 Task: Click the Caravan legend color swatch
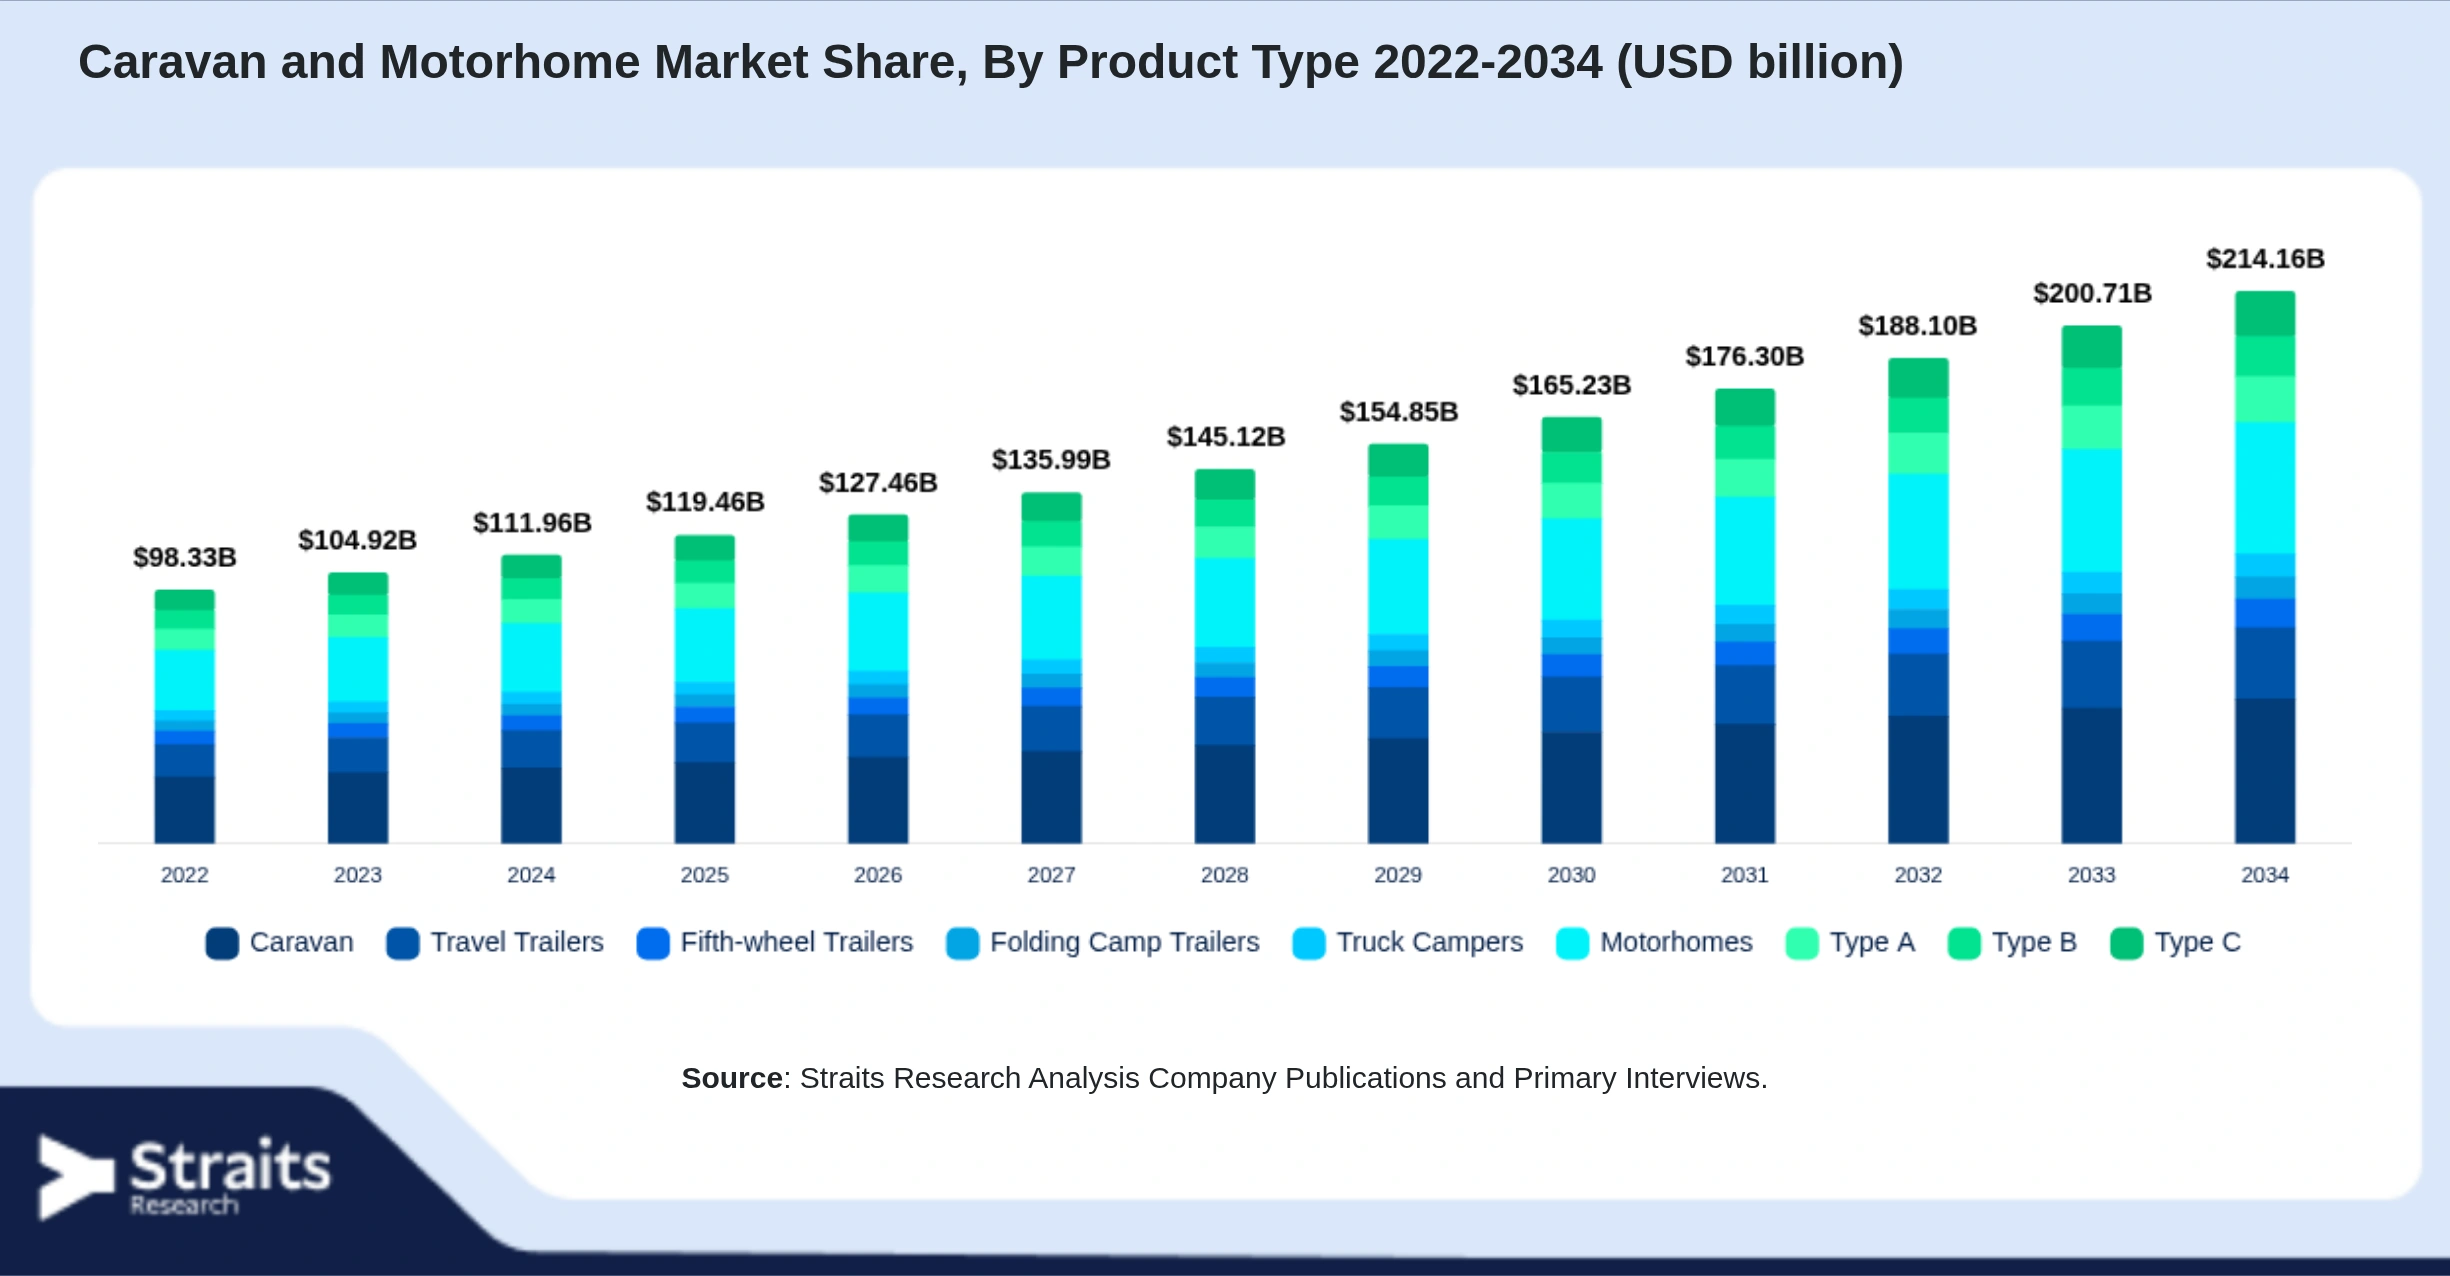click(222, 943)
